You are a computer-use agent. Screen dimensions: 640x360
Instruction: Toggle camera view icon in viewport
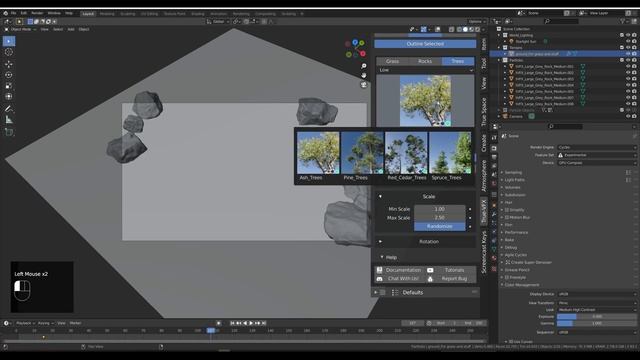[x=364, y=84]
